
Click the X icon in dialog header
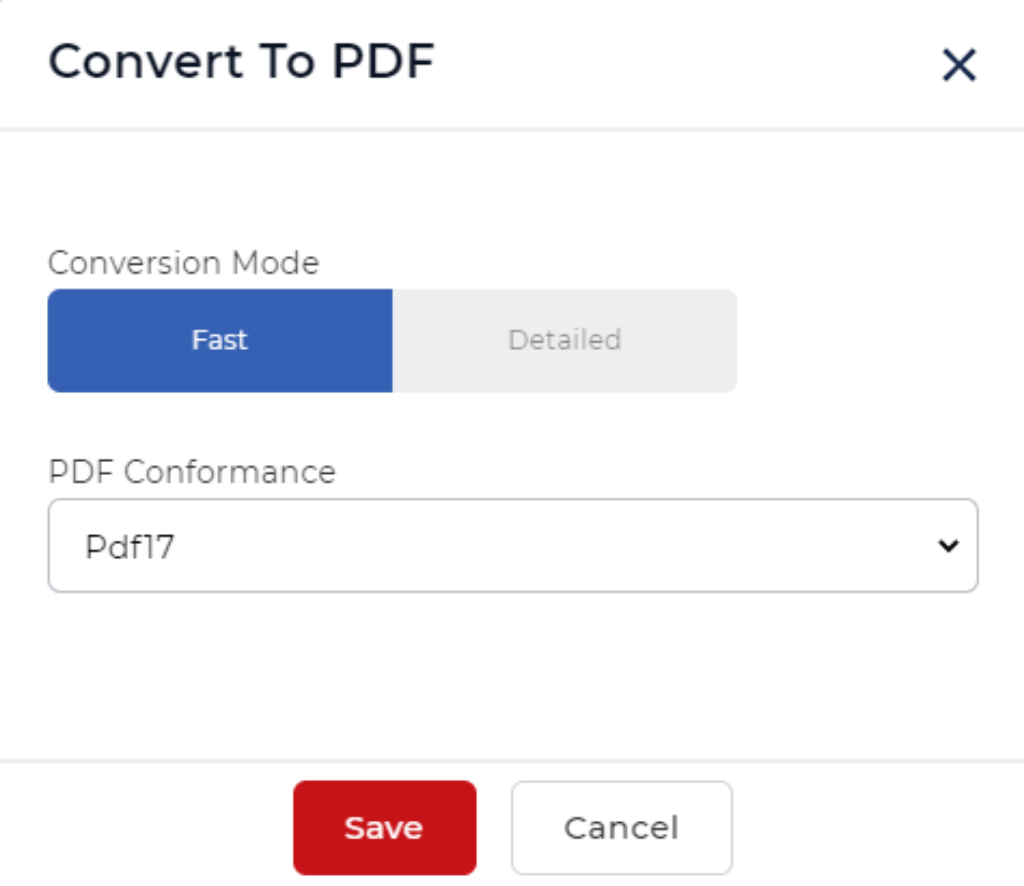coord(958,66)
